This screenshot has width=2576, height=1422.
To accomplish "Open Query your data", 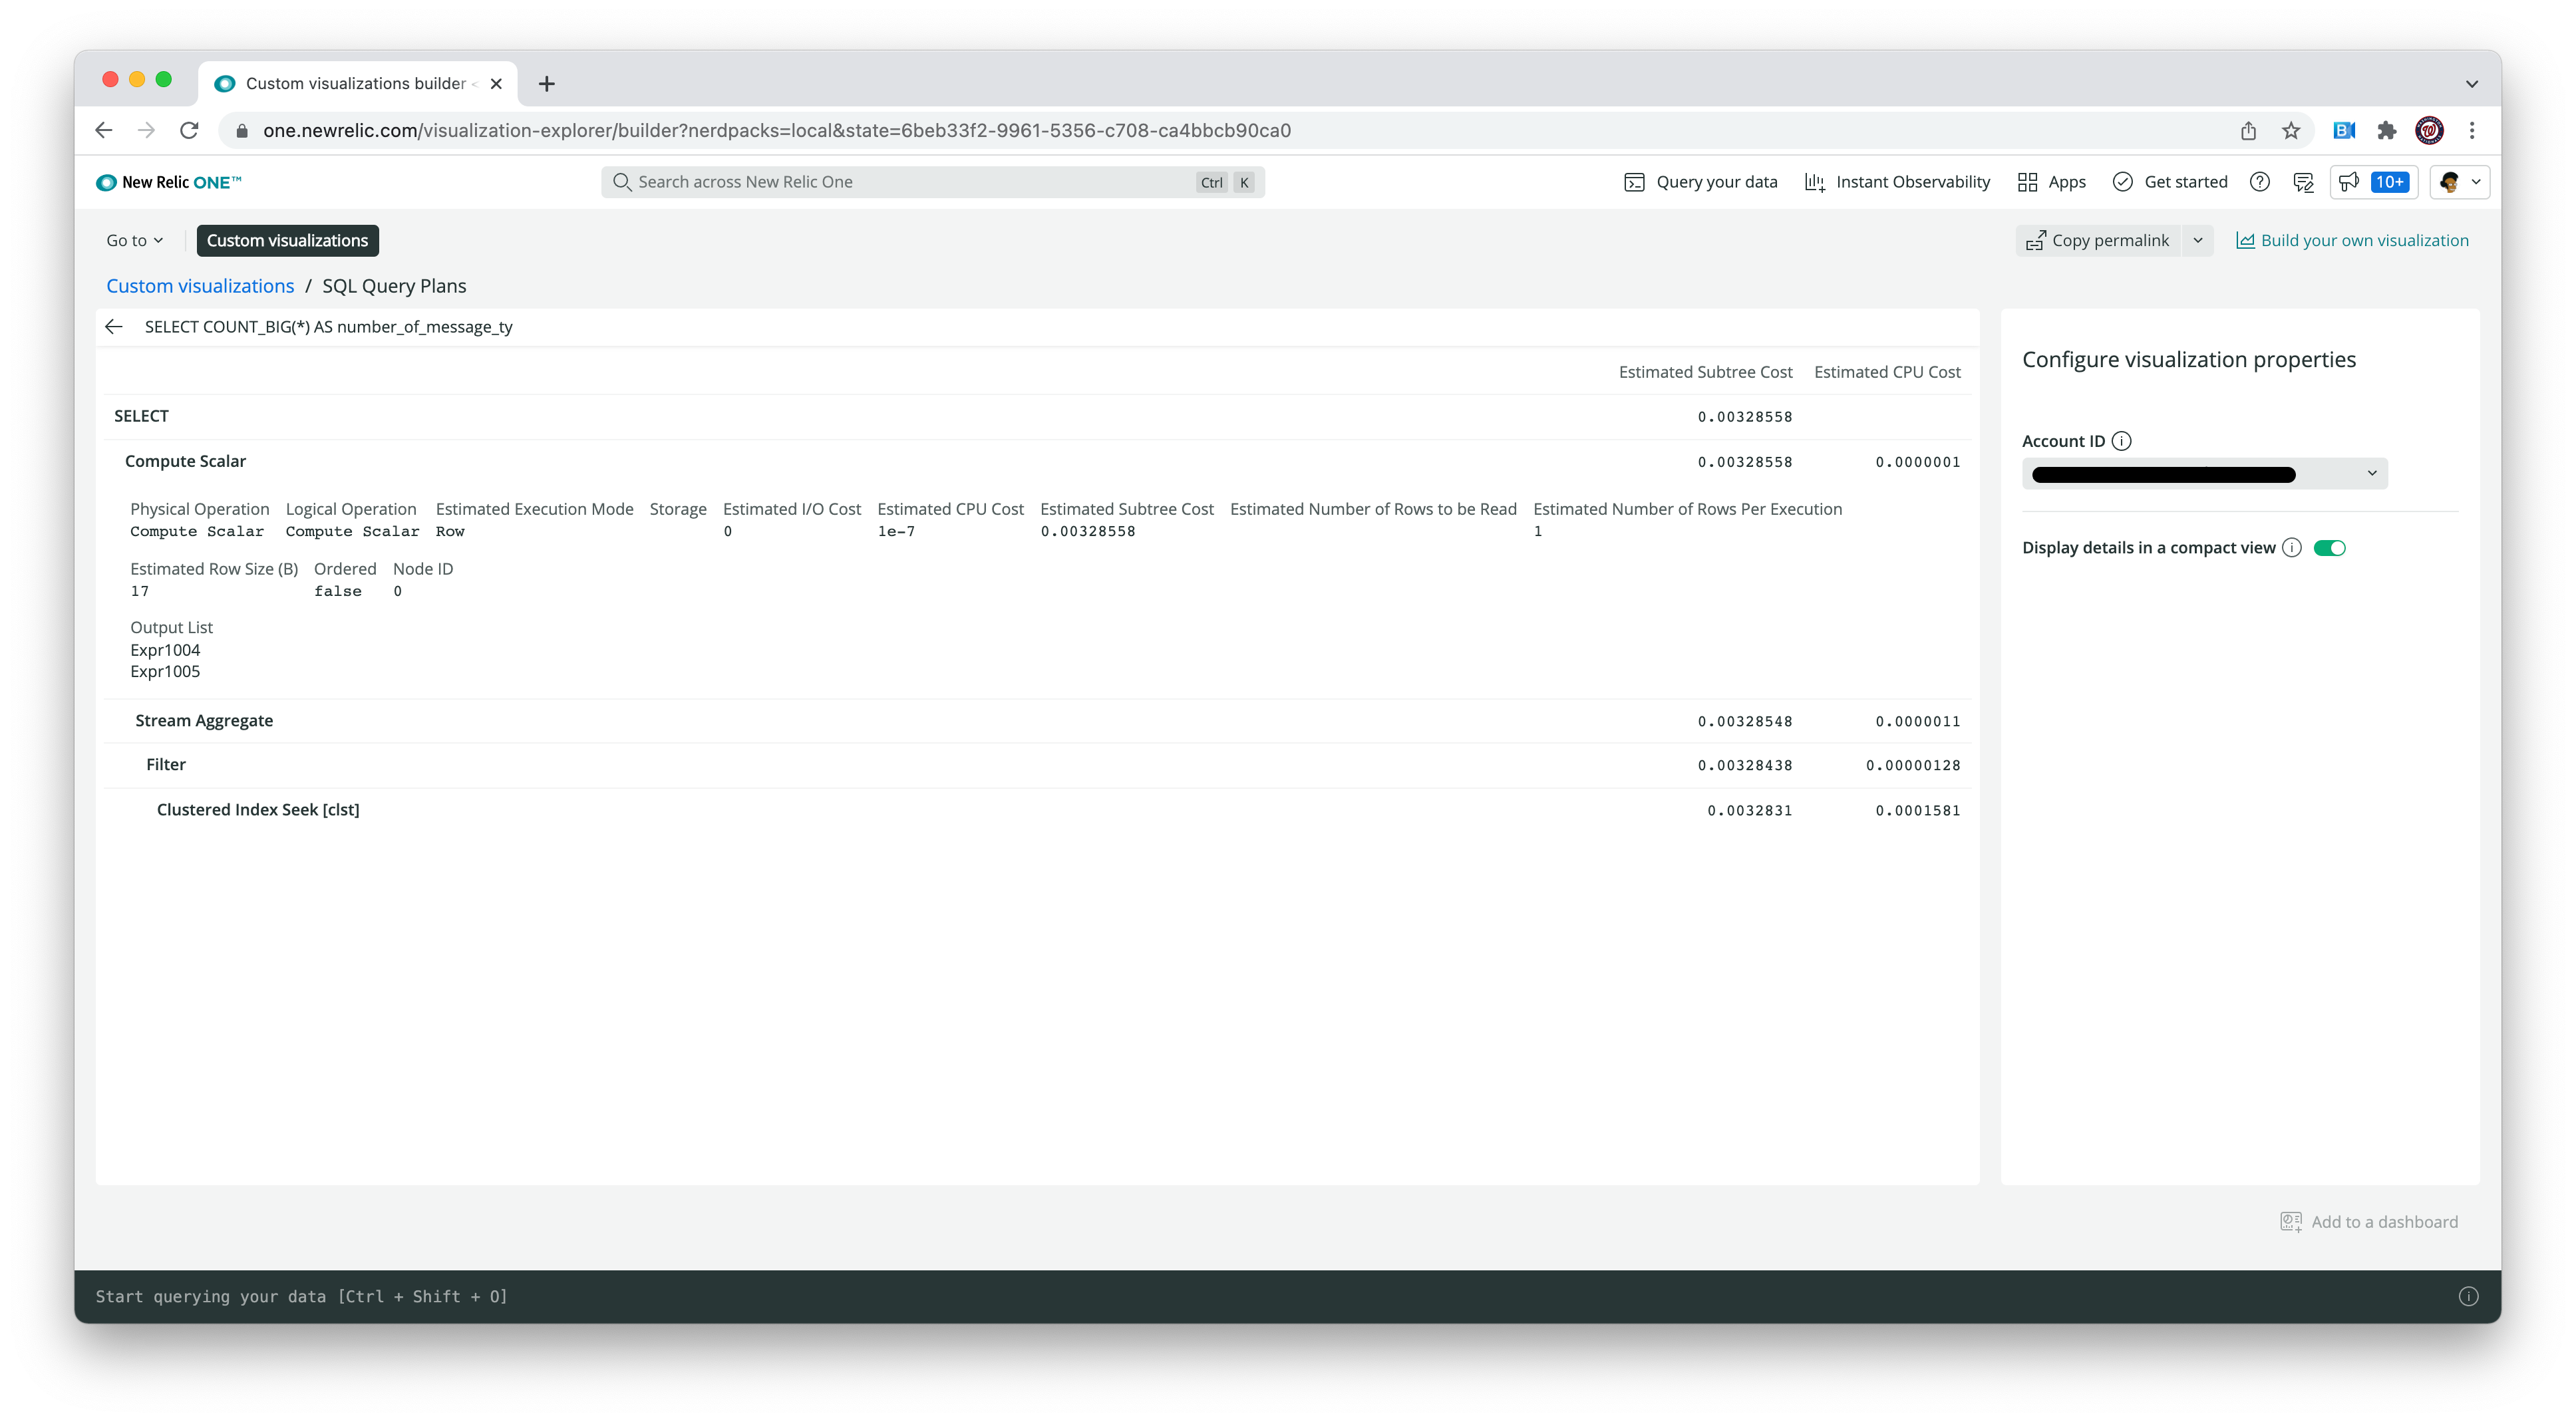I will (1701, 182).
